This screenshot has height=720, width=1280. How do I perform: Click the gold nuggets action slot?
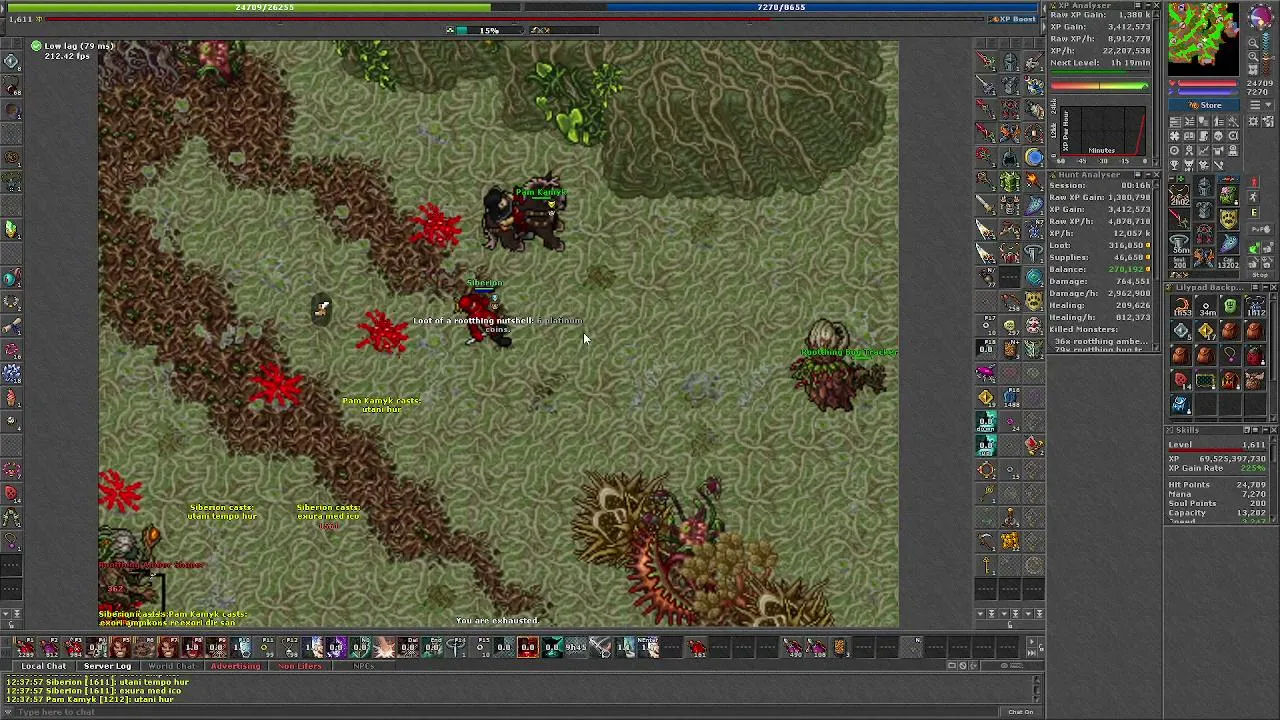(x=1010, y=541)
